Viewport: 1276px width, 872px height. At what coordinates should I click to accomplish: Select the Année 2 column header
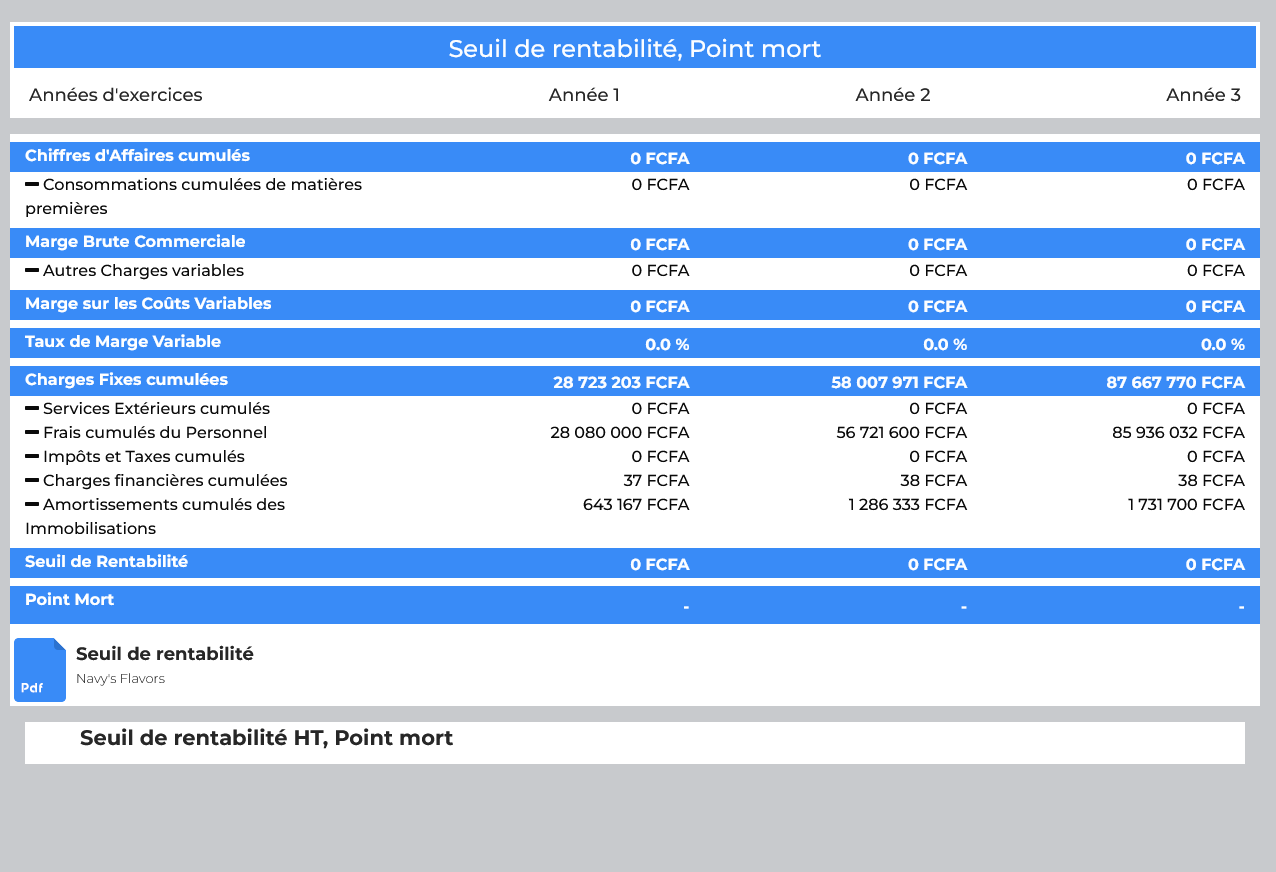point(893,95)
